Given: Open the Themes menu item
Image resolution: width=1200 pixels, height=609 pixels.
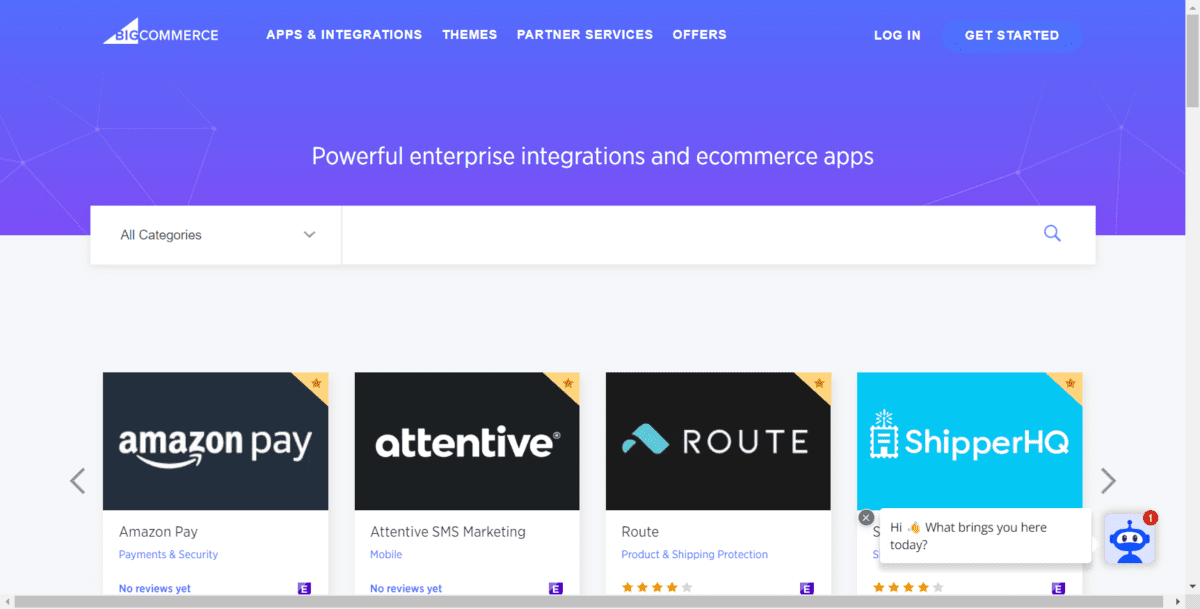Looking at the screenshot, I should pos(469,34).
